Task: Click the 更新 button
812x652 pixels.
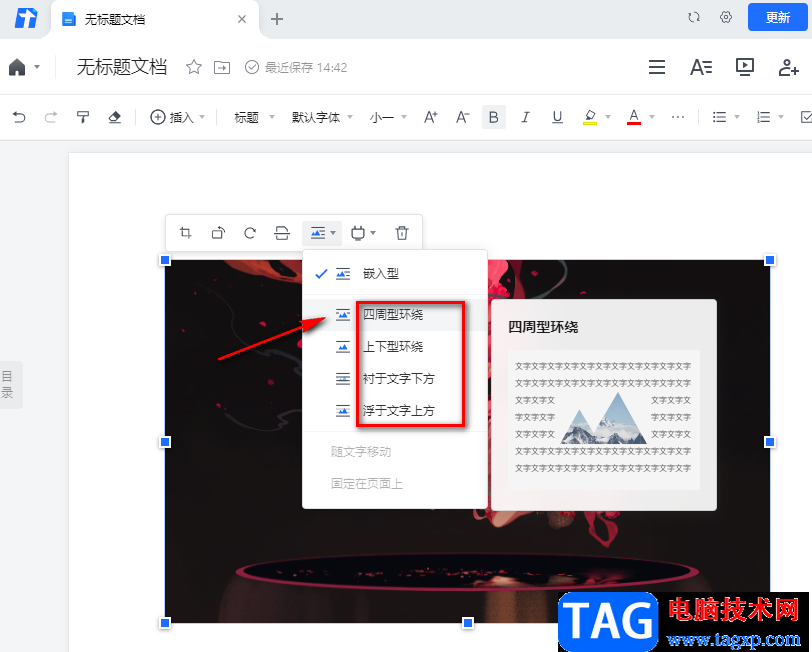Action: pyautogui.click(x=777, y=18)
